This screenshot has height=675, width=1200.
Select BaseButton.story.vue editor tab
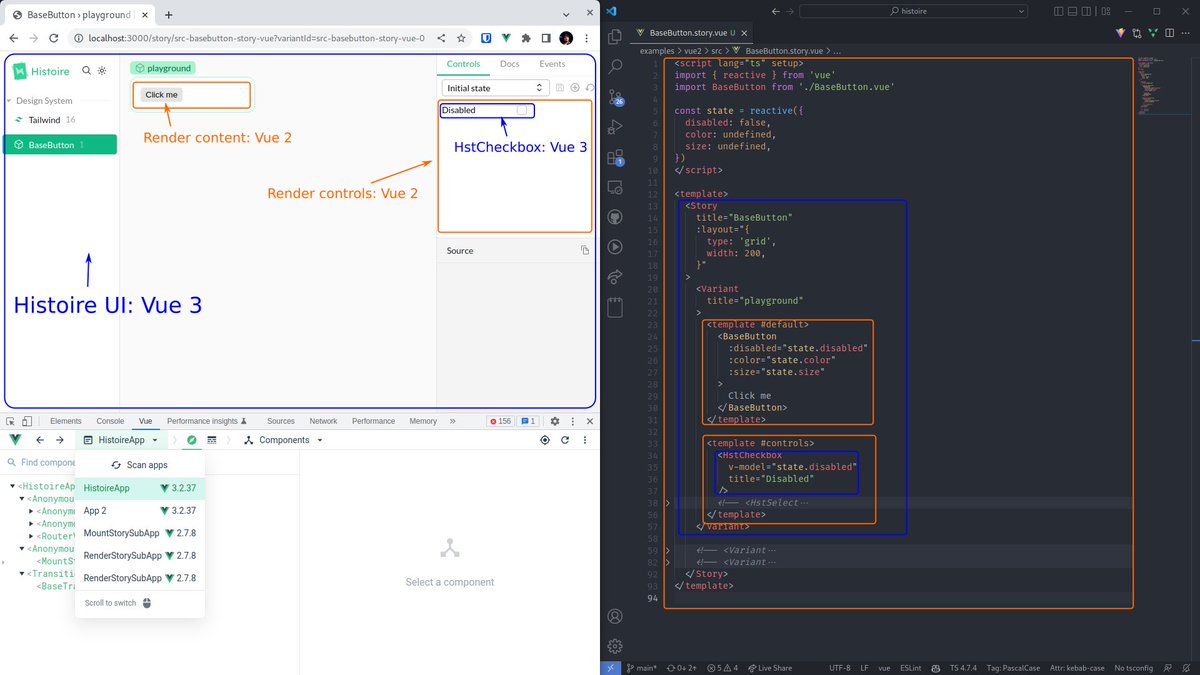pos(691,33)
